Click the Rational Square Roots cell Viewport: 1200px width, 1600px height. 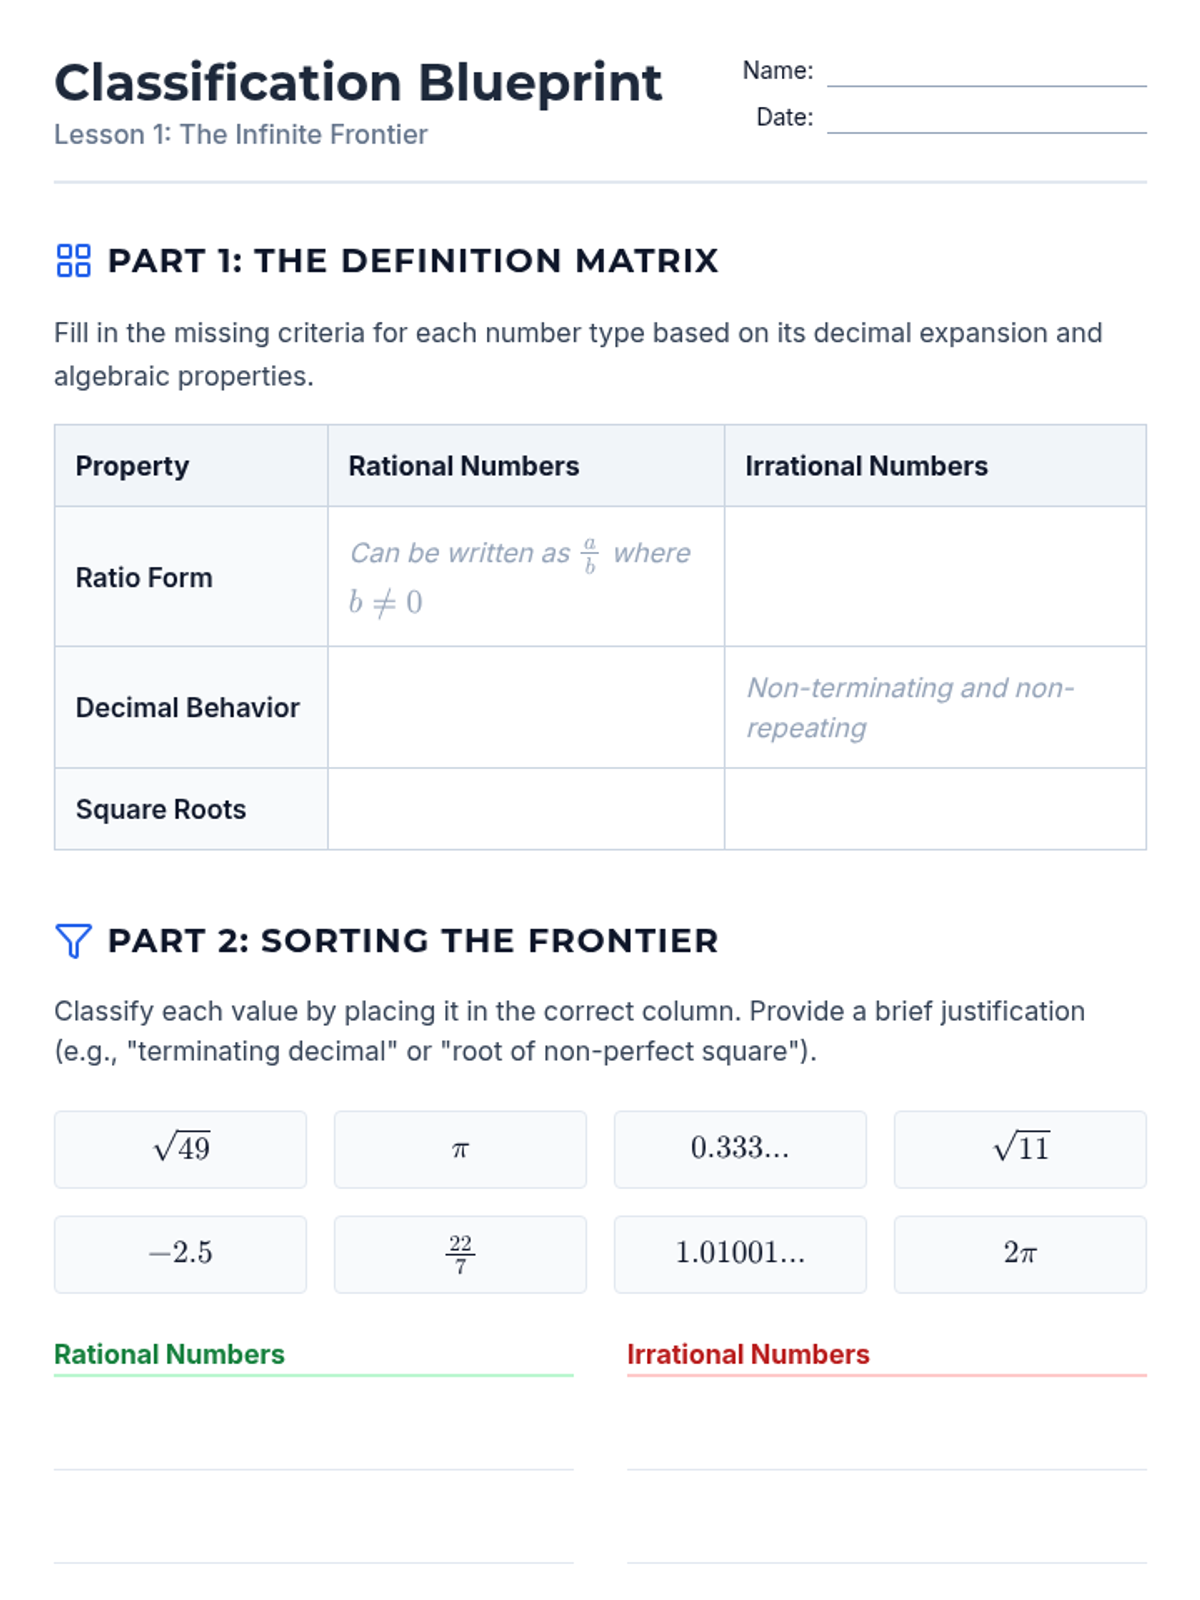click(x=526, y=809)
